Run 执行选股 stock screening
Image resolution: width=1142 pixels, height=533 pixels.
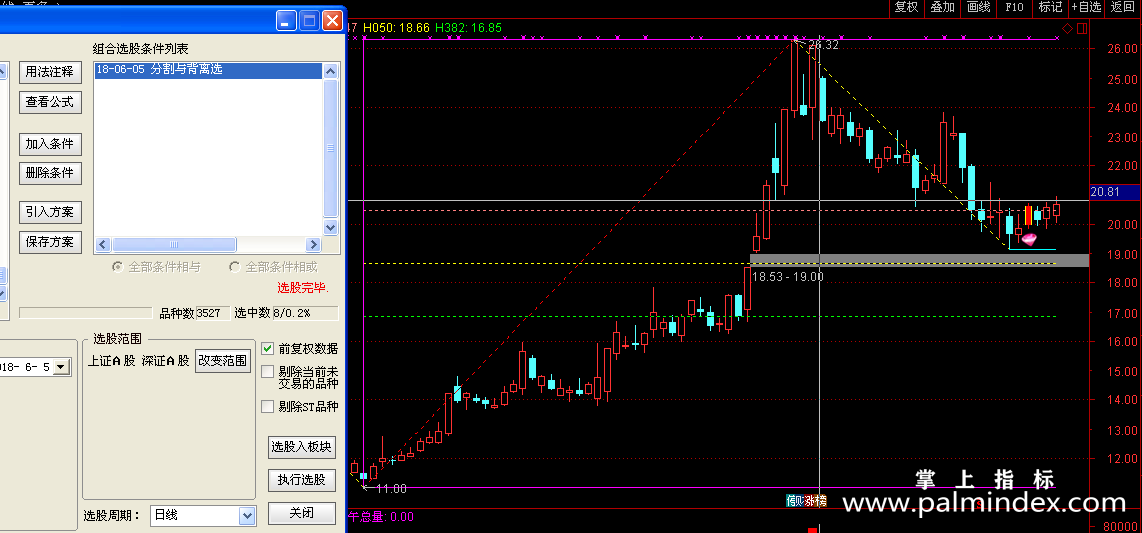click(x=302, y=480)
